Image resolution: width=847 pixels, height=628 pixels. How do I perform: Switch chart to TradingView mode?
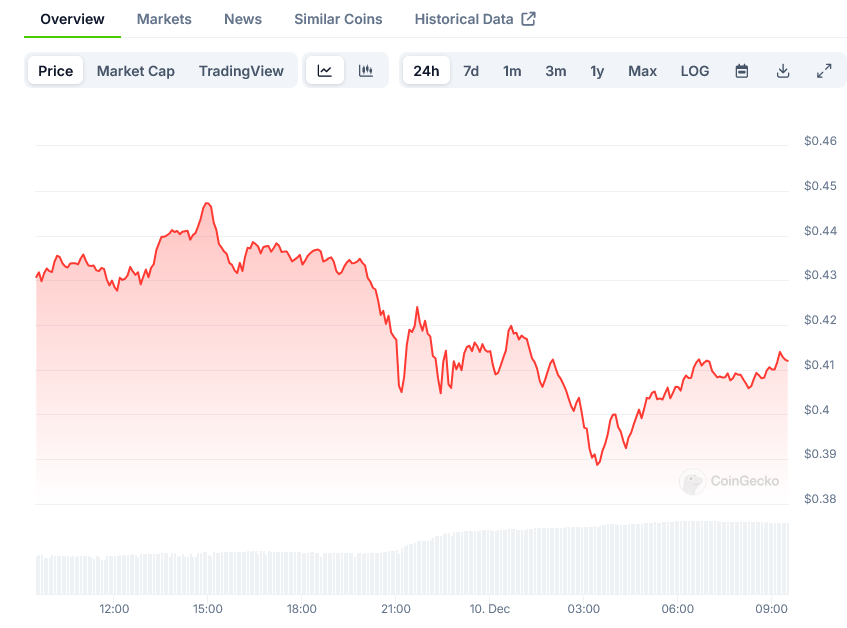[x=241, y=71]
